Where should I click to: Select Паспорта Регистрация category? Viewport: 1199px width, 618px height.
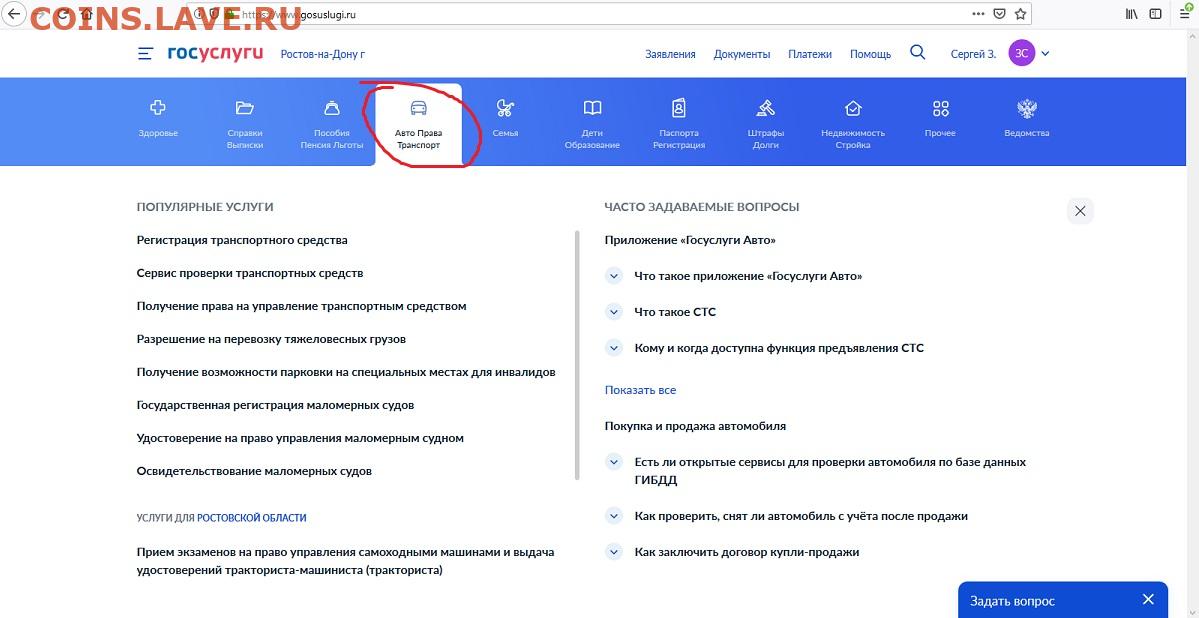coord(678,125)
